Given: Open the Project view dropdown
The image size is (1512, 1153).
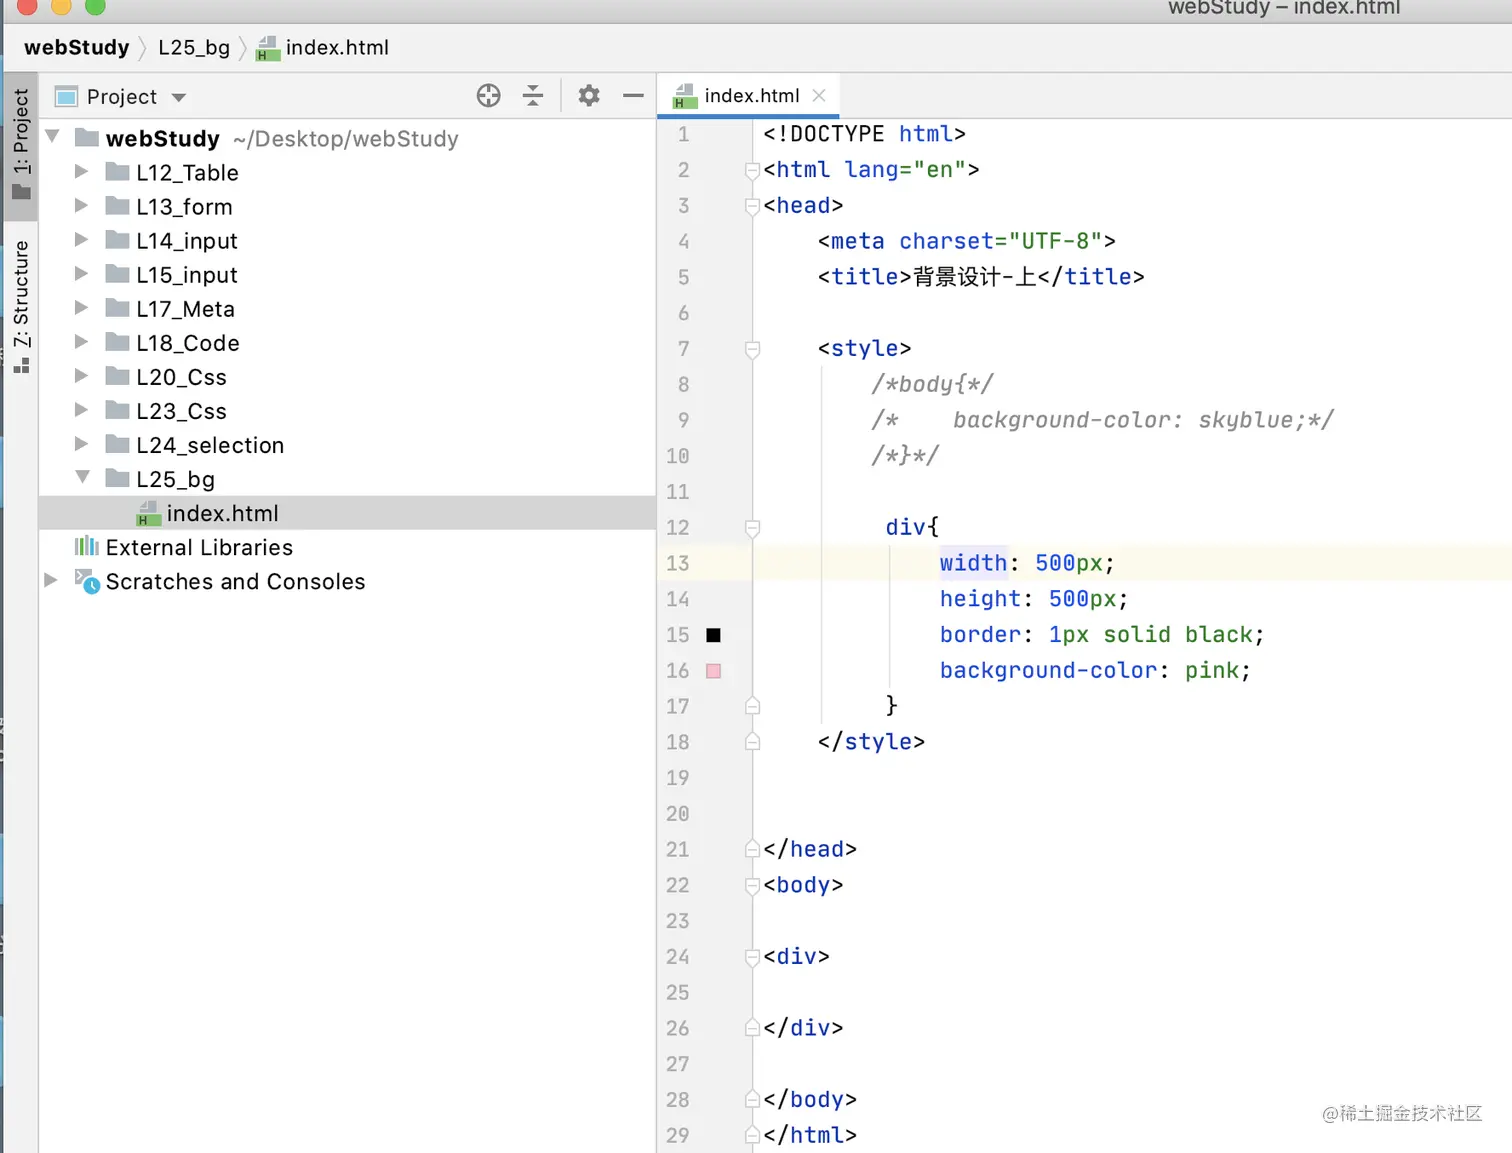Looking at the screenshot, I should coord(179,97).
